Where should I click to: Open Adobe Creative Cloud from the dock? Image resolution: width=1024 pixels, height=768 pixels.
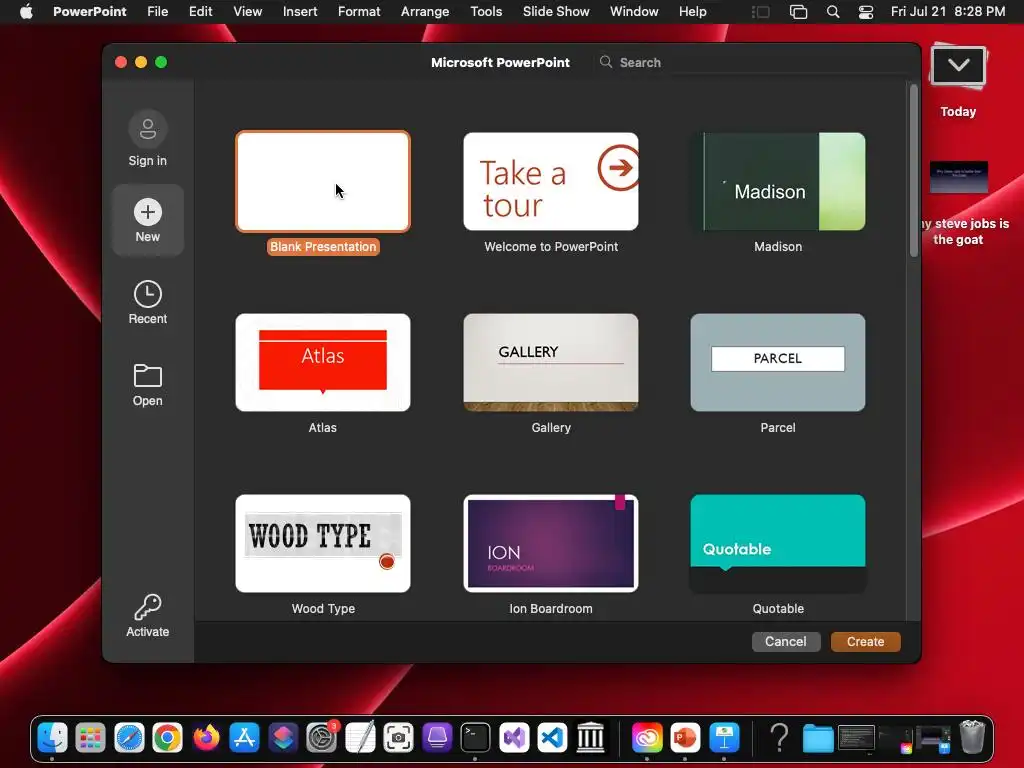(x=647, y=738)
